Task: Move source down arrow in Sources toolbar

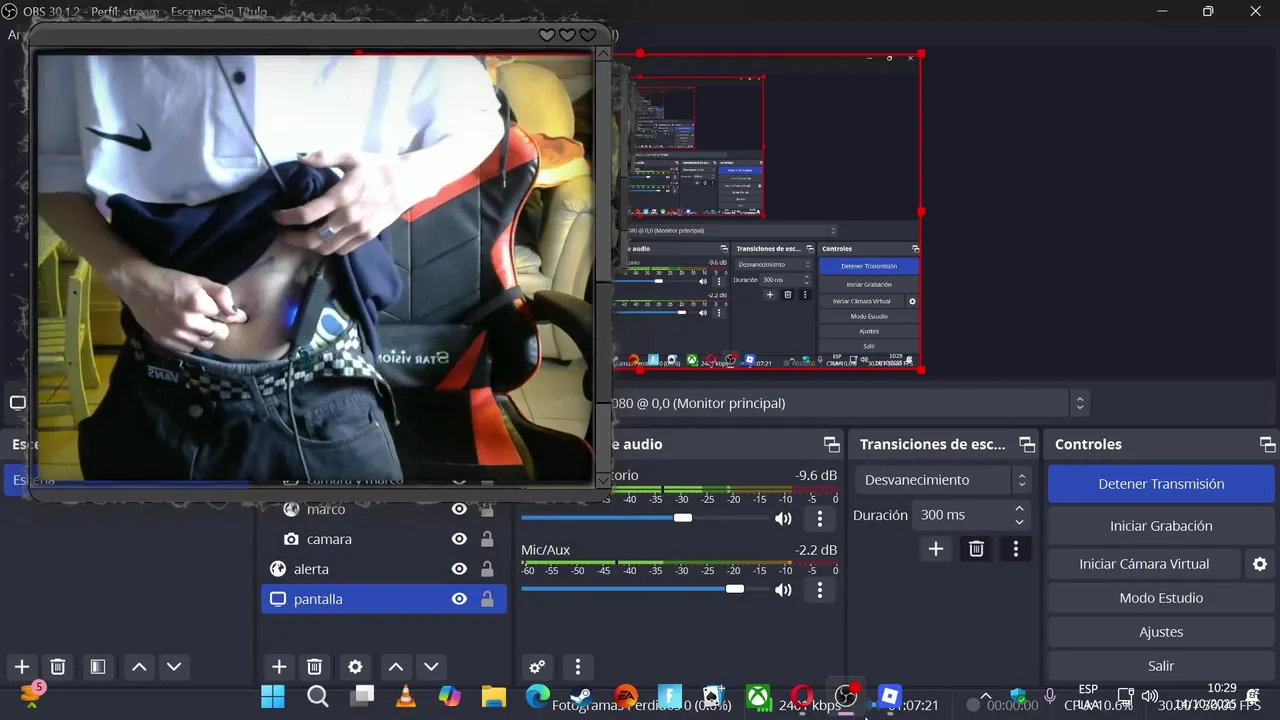Action: (431, 667)
